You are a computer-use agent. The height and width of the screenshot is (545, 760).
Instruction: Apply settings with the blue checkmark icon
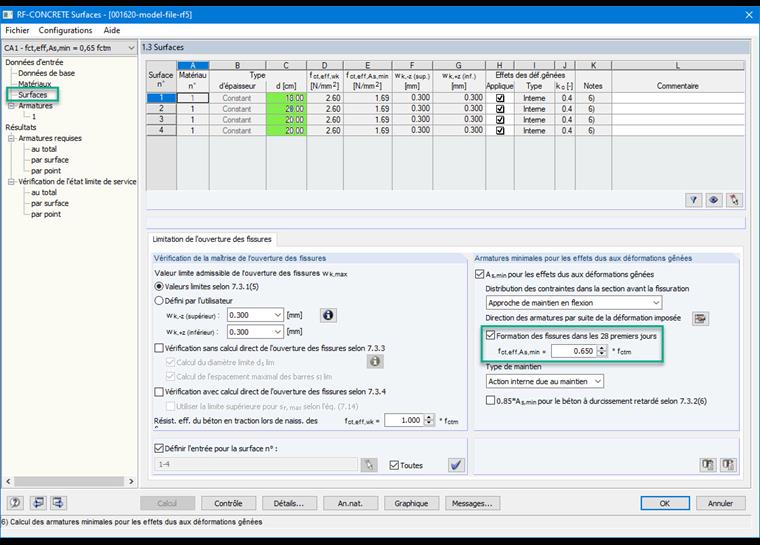click(456, 465)
